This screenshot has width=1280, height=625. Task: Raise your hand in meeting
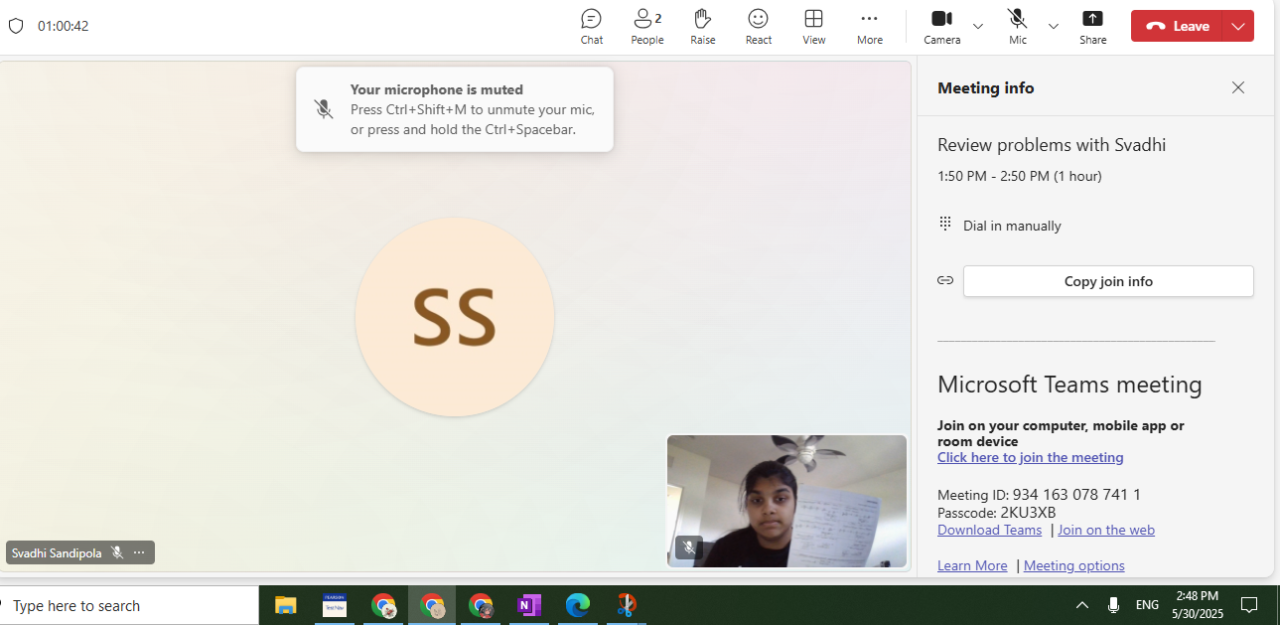702,26
